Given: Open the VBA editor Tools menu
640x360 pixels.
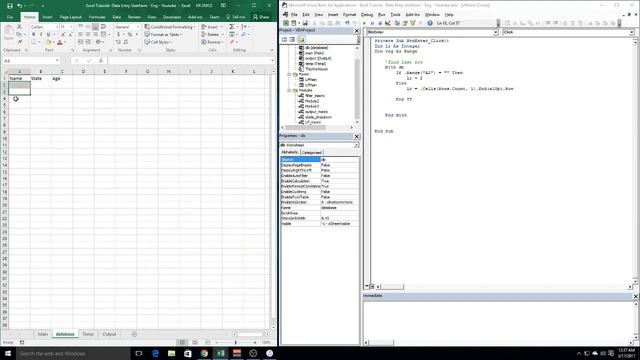Looking at the screenshot, I should click(395, 14).
